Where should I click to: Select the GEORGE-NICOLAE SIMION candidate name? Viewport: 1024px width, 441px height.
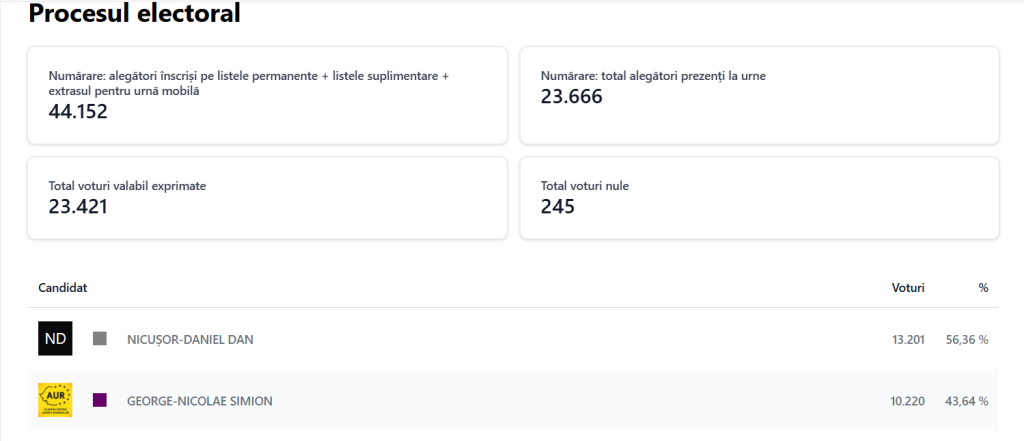(x=200, y=401)
